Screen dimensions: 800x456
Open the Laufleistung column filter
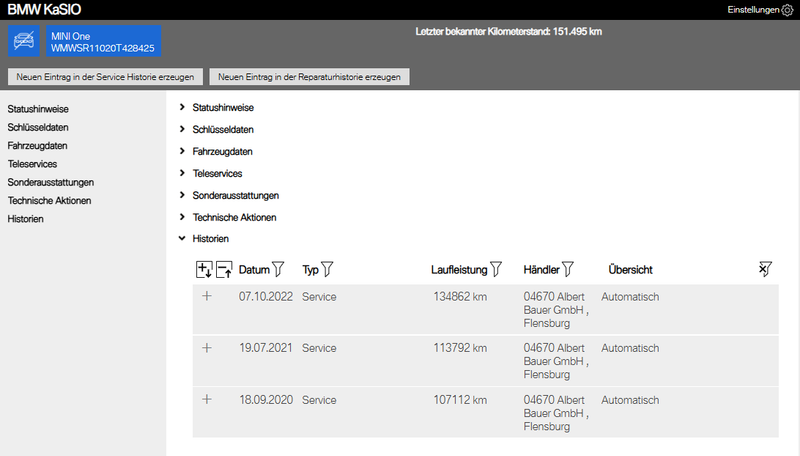496,269
